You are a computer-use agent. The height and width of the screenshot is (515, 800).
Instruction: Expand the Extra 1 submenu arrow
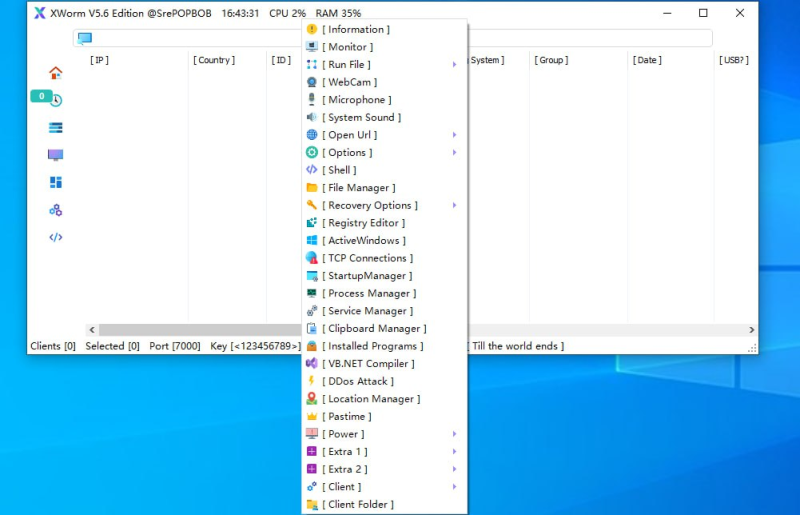click(x=454, y=452)
